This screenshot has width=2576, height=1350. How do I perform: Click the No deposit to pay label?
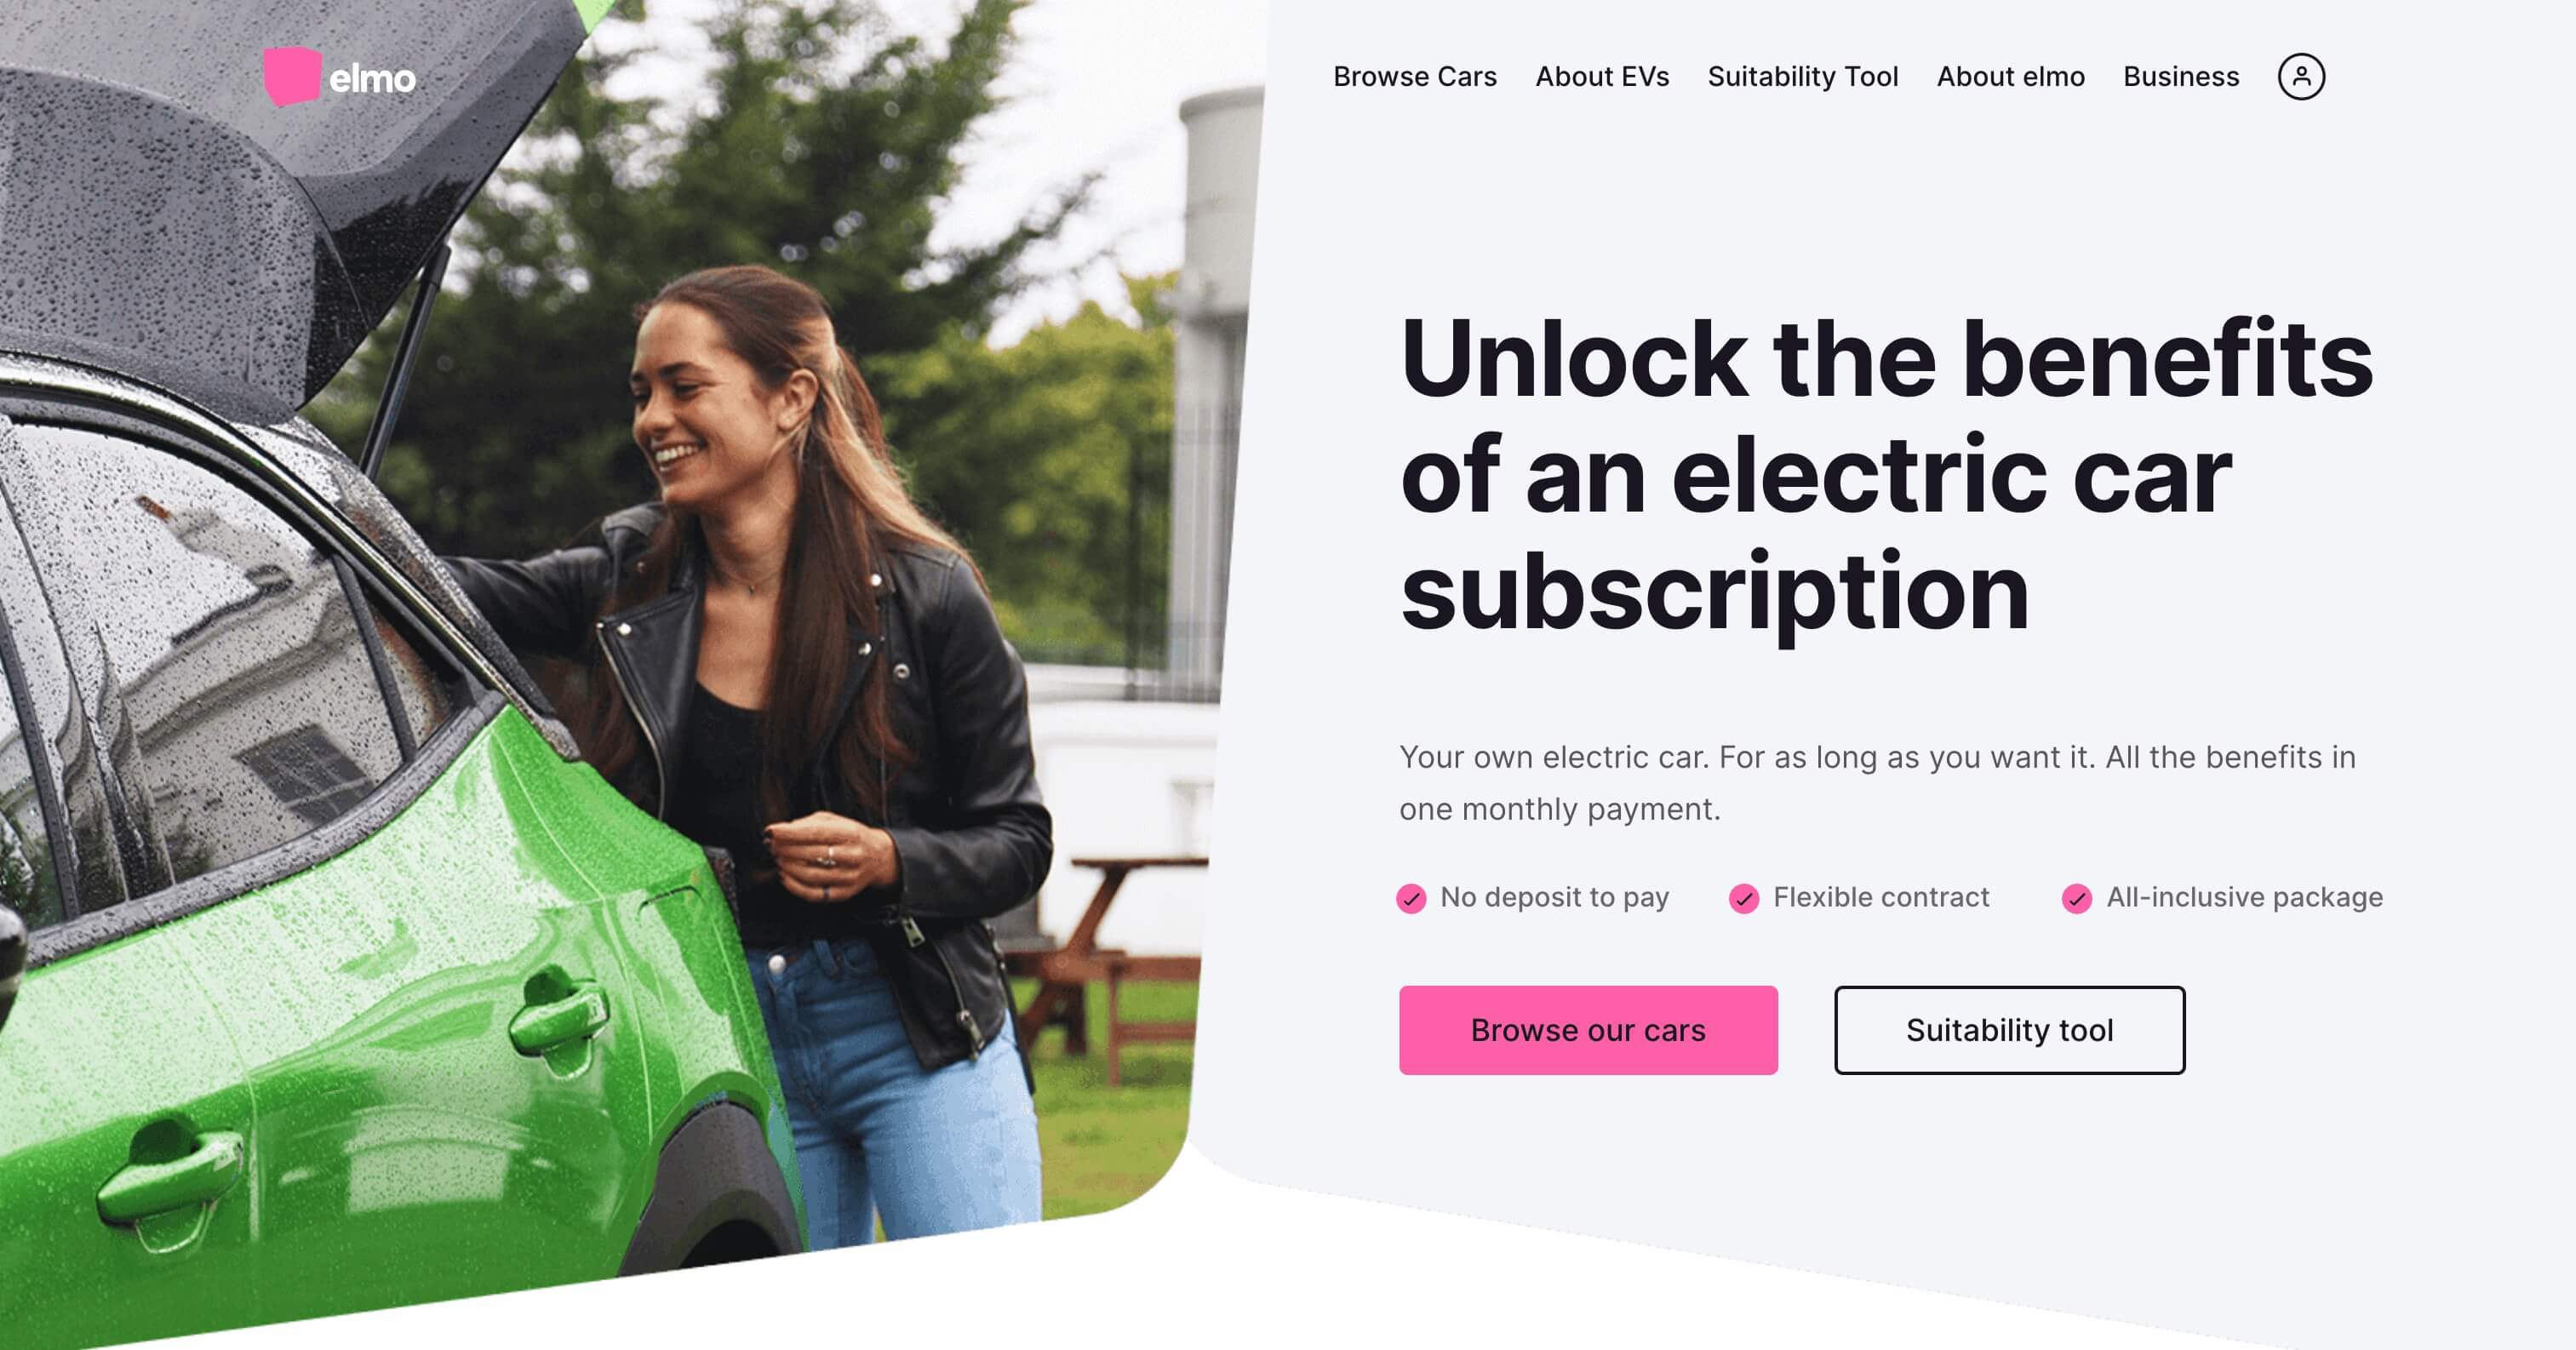tap(1554, 897)
